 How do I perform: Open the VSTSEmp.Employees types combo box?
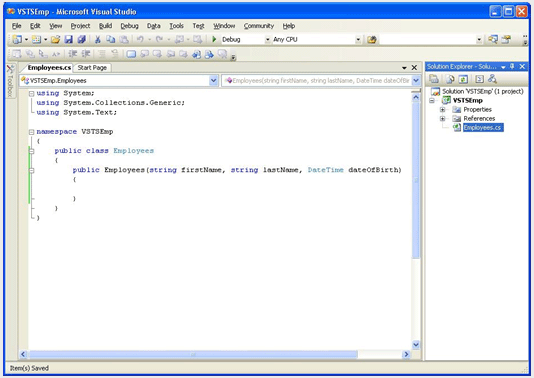[x=119, y=81]
